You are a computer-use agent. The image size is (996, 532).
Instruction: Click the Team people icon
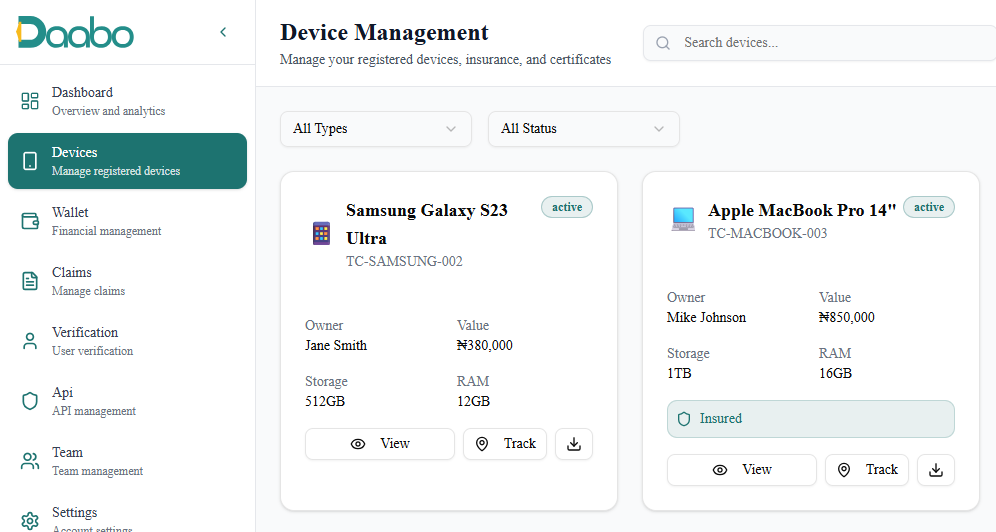(x=30, y=461)
